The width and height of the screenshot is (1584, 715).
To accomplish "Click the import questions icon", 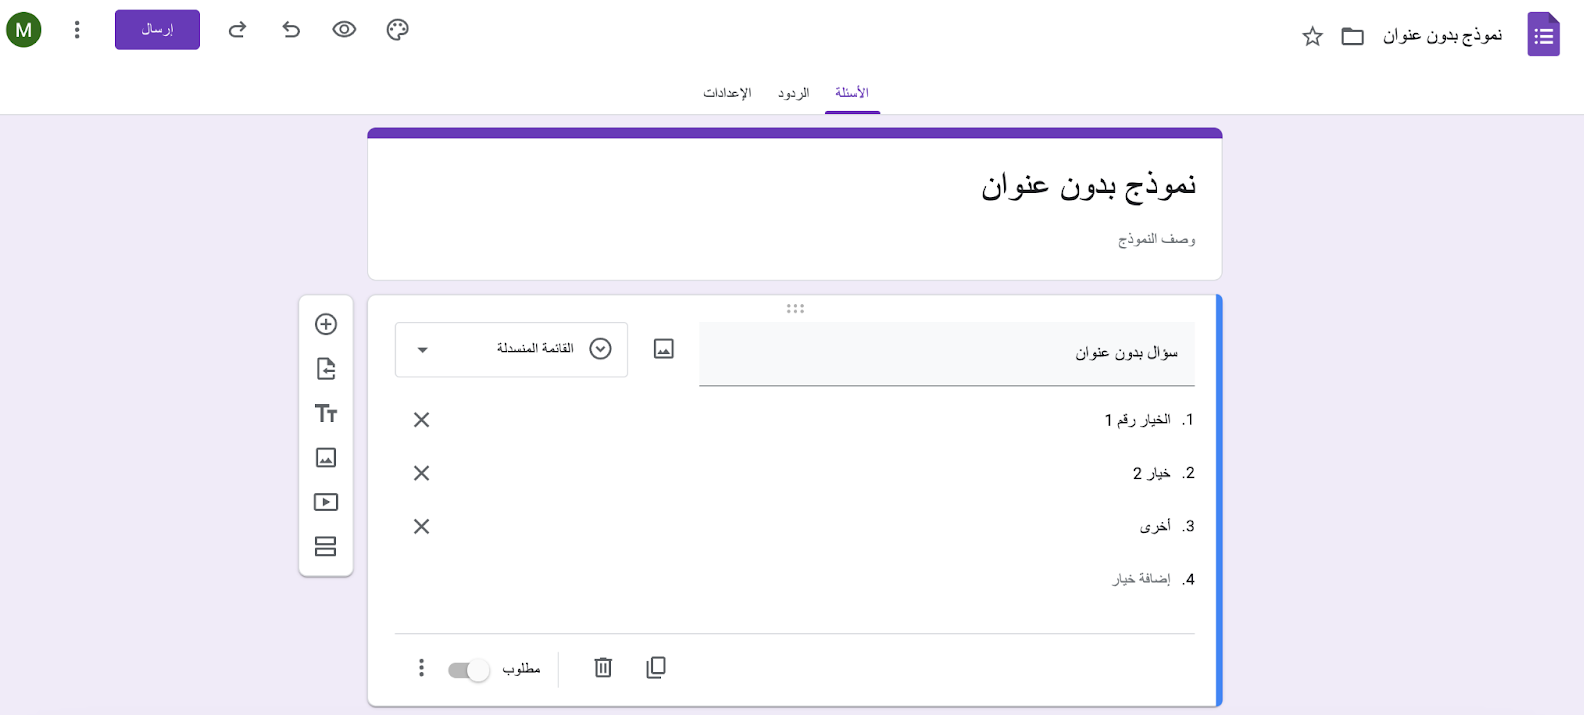I will coord(326,369).
